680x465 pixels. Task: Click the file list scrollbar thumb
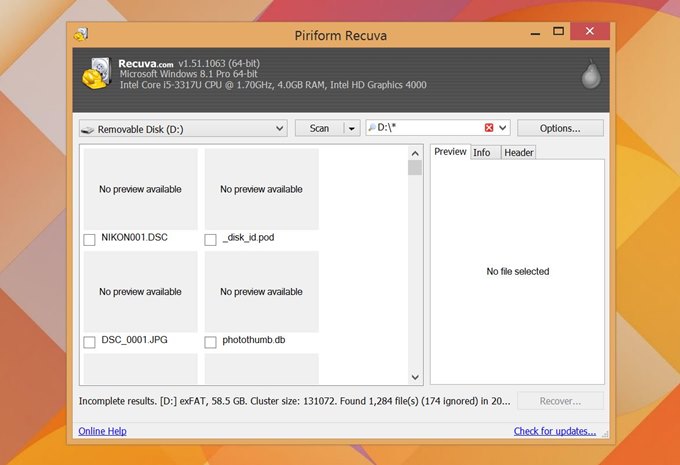(x=415, y=167)
